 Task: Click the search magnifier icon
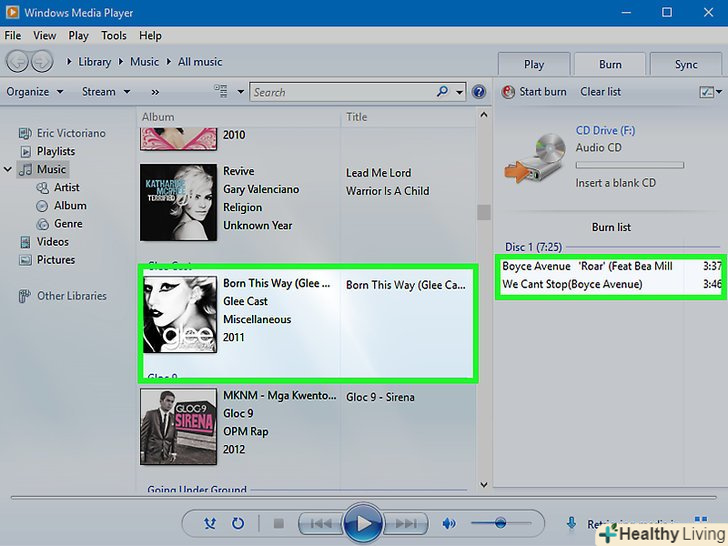pyautogui.click(x=442, y=91)
